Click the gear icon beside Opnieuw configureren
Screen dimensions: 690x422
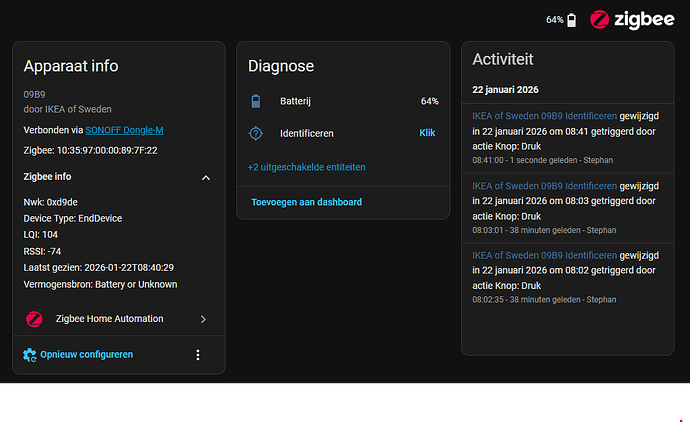pos(30,354)
